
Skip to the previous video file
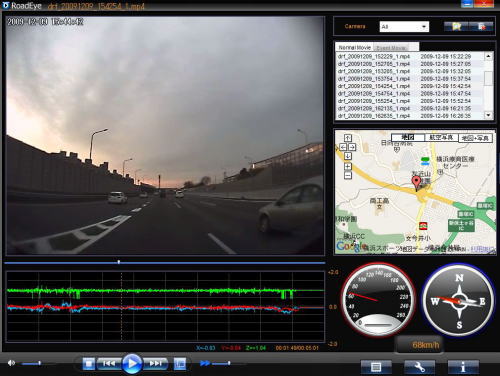109,363
